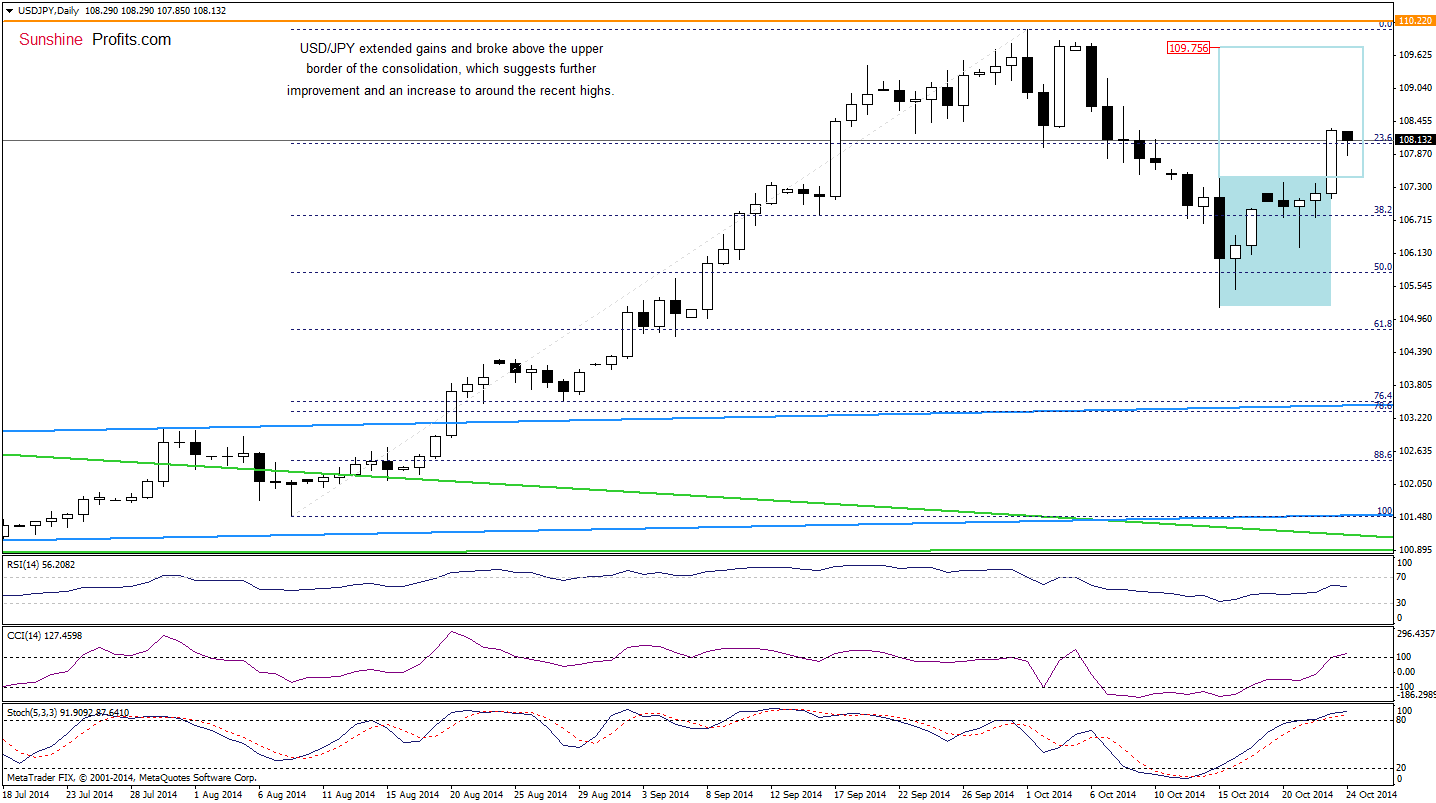Image resolution: width=1436 pixels, height=803 pixels.
Task: Click the 15 Aug 2014 date label
Action: click(414, 794)
